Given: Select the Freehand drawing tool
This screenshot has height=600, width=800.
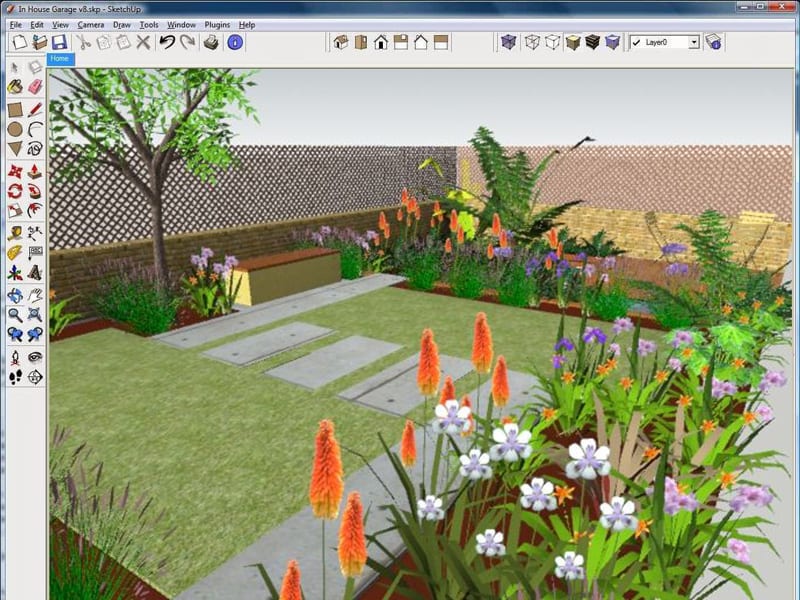Looking at the screenshot, I should click(35, 149).
